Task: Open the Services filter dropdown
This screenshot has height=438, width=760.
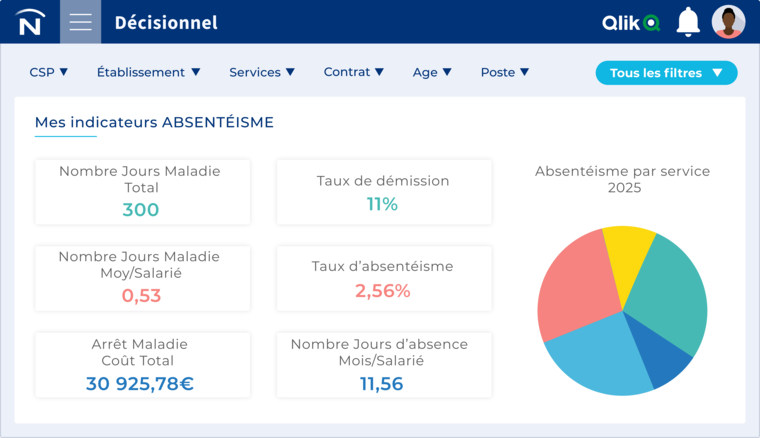Action: click(x=262, y=72)
